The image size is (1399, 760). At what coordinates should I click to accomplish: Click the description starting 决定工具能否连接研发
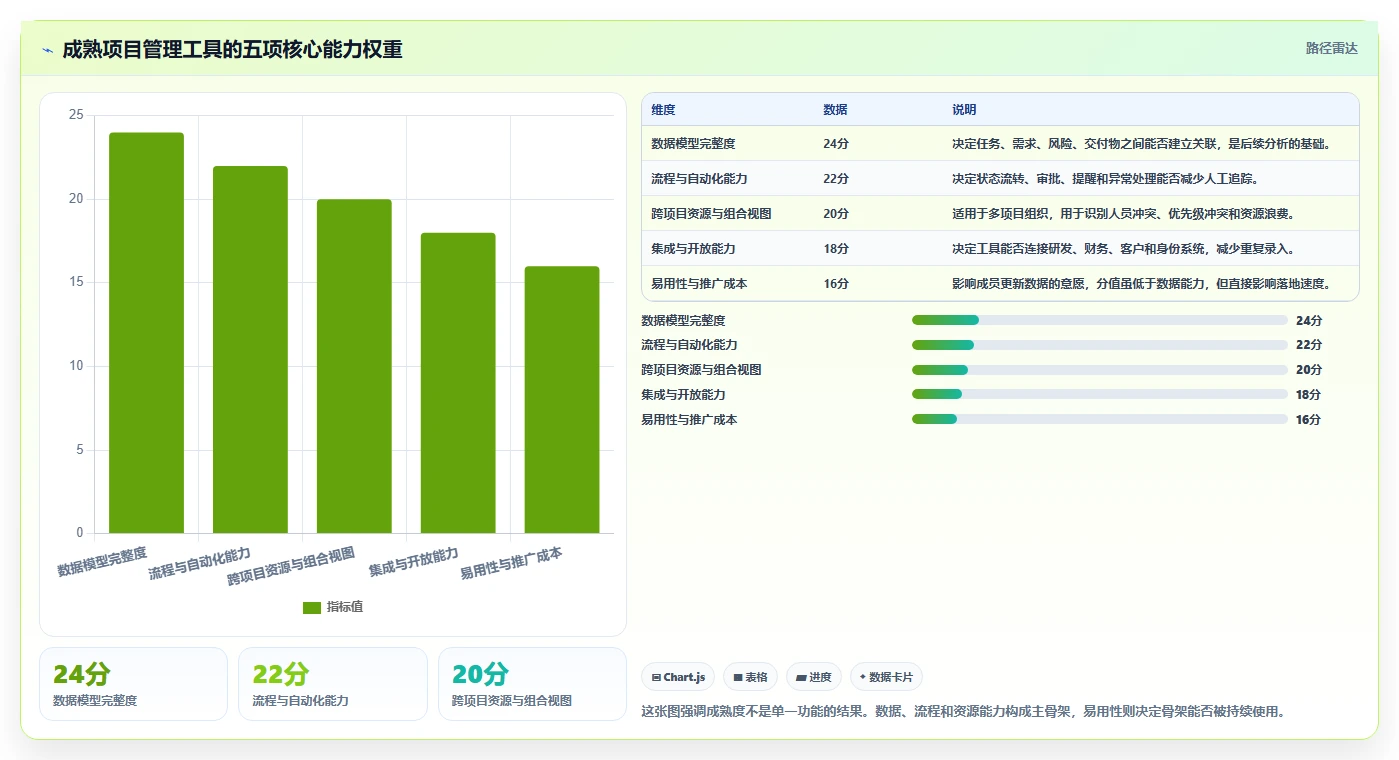(1123, 249)
